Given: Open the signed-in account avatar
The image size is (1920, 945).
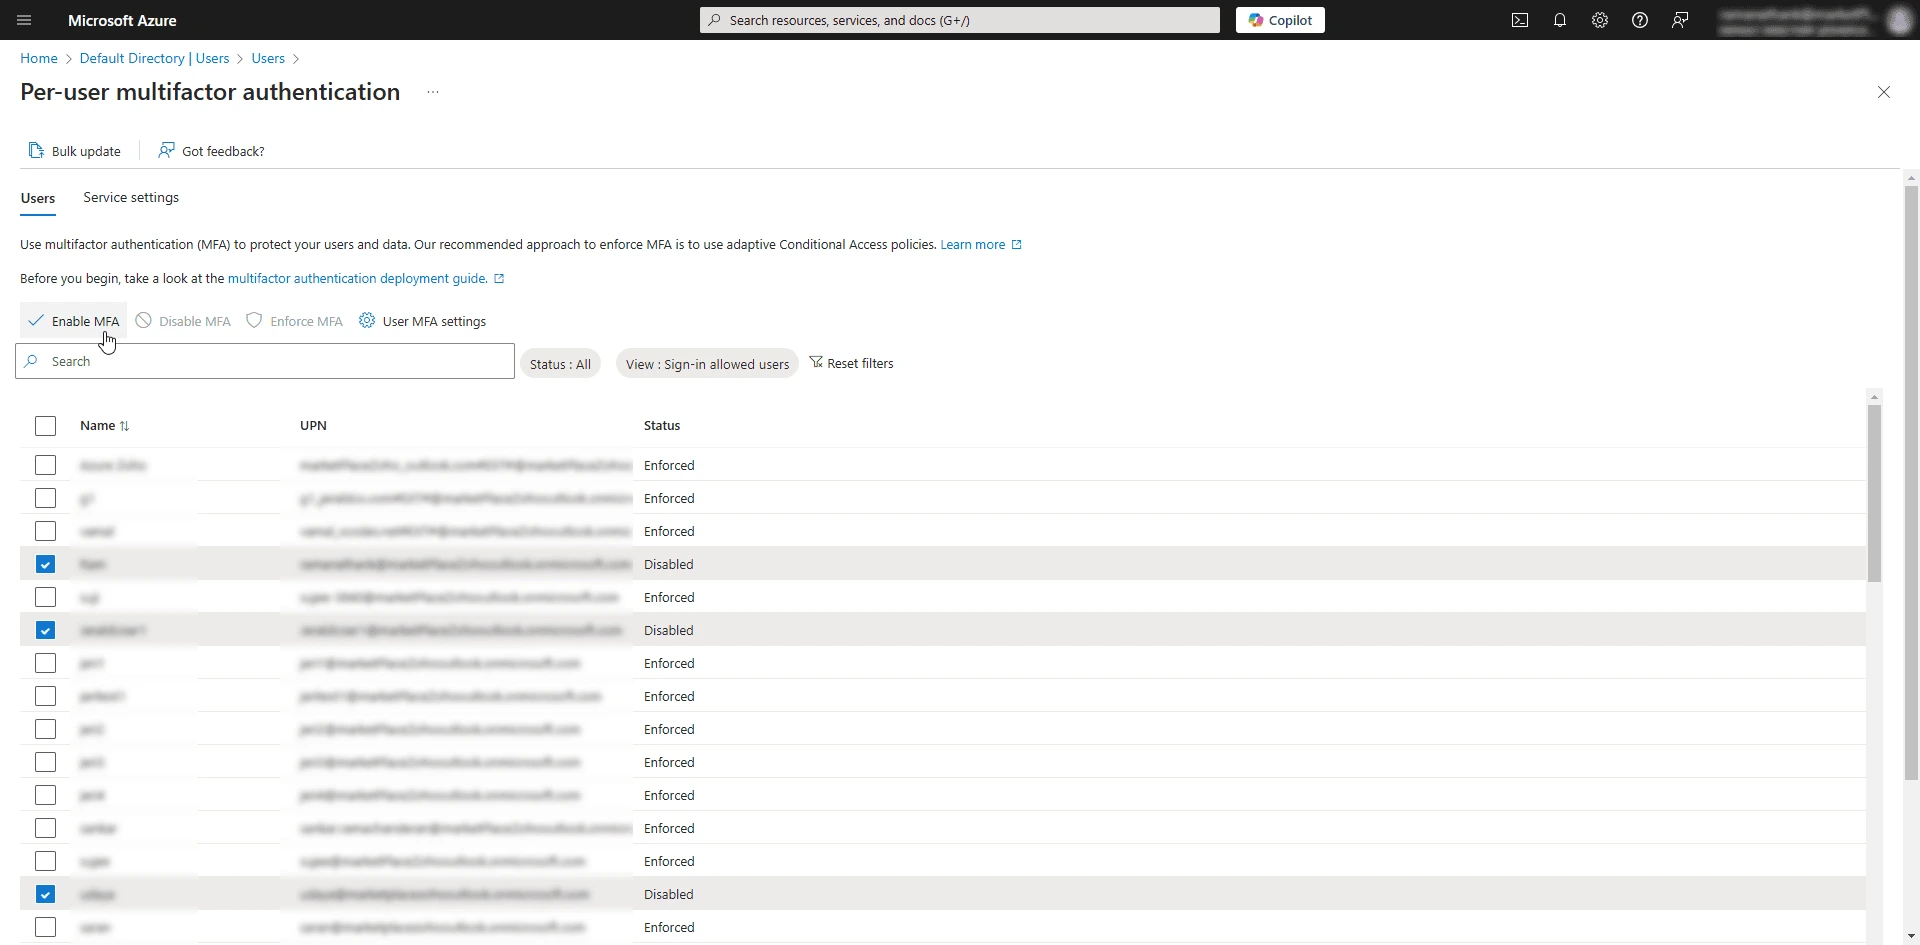Looking at the screenshot, I should 1899,20.
